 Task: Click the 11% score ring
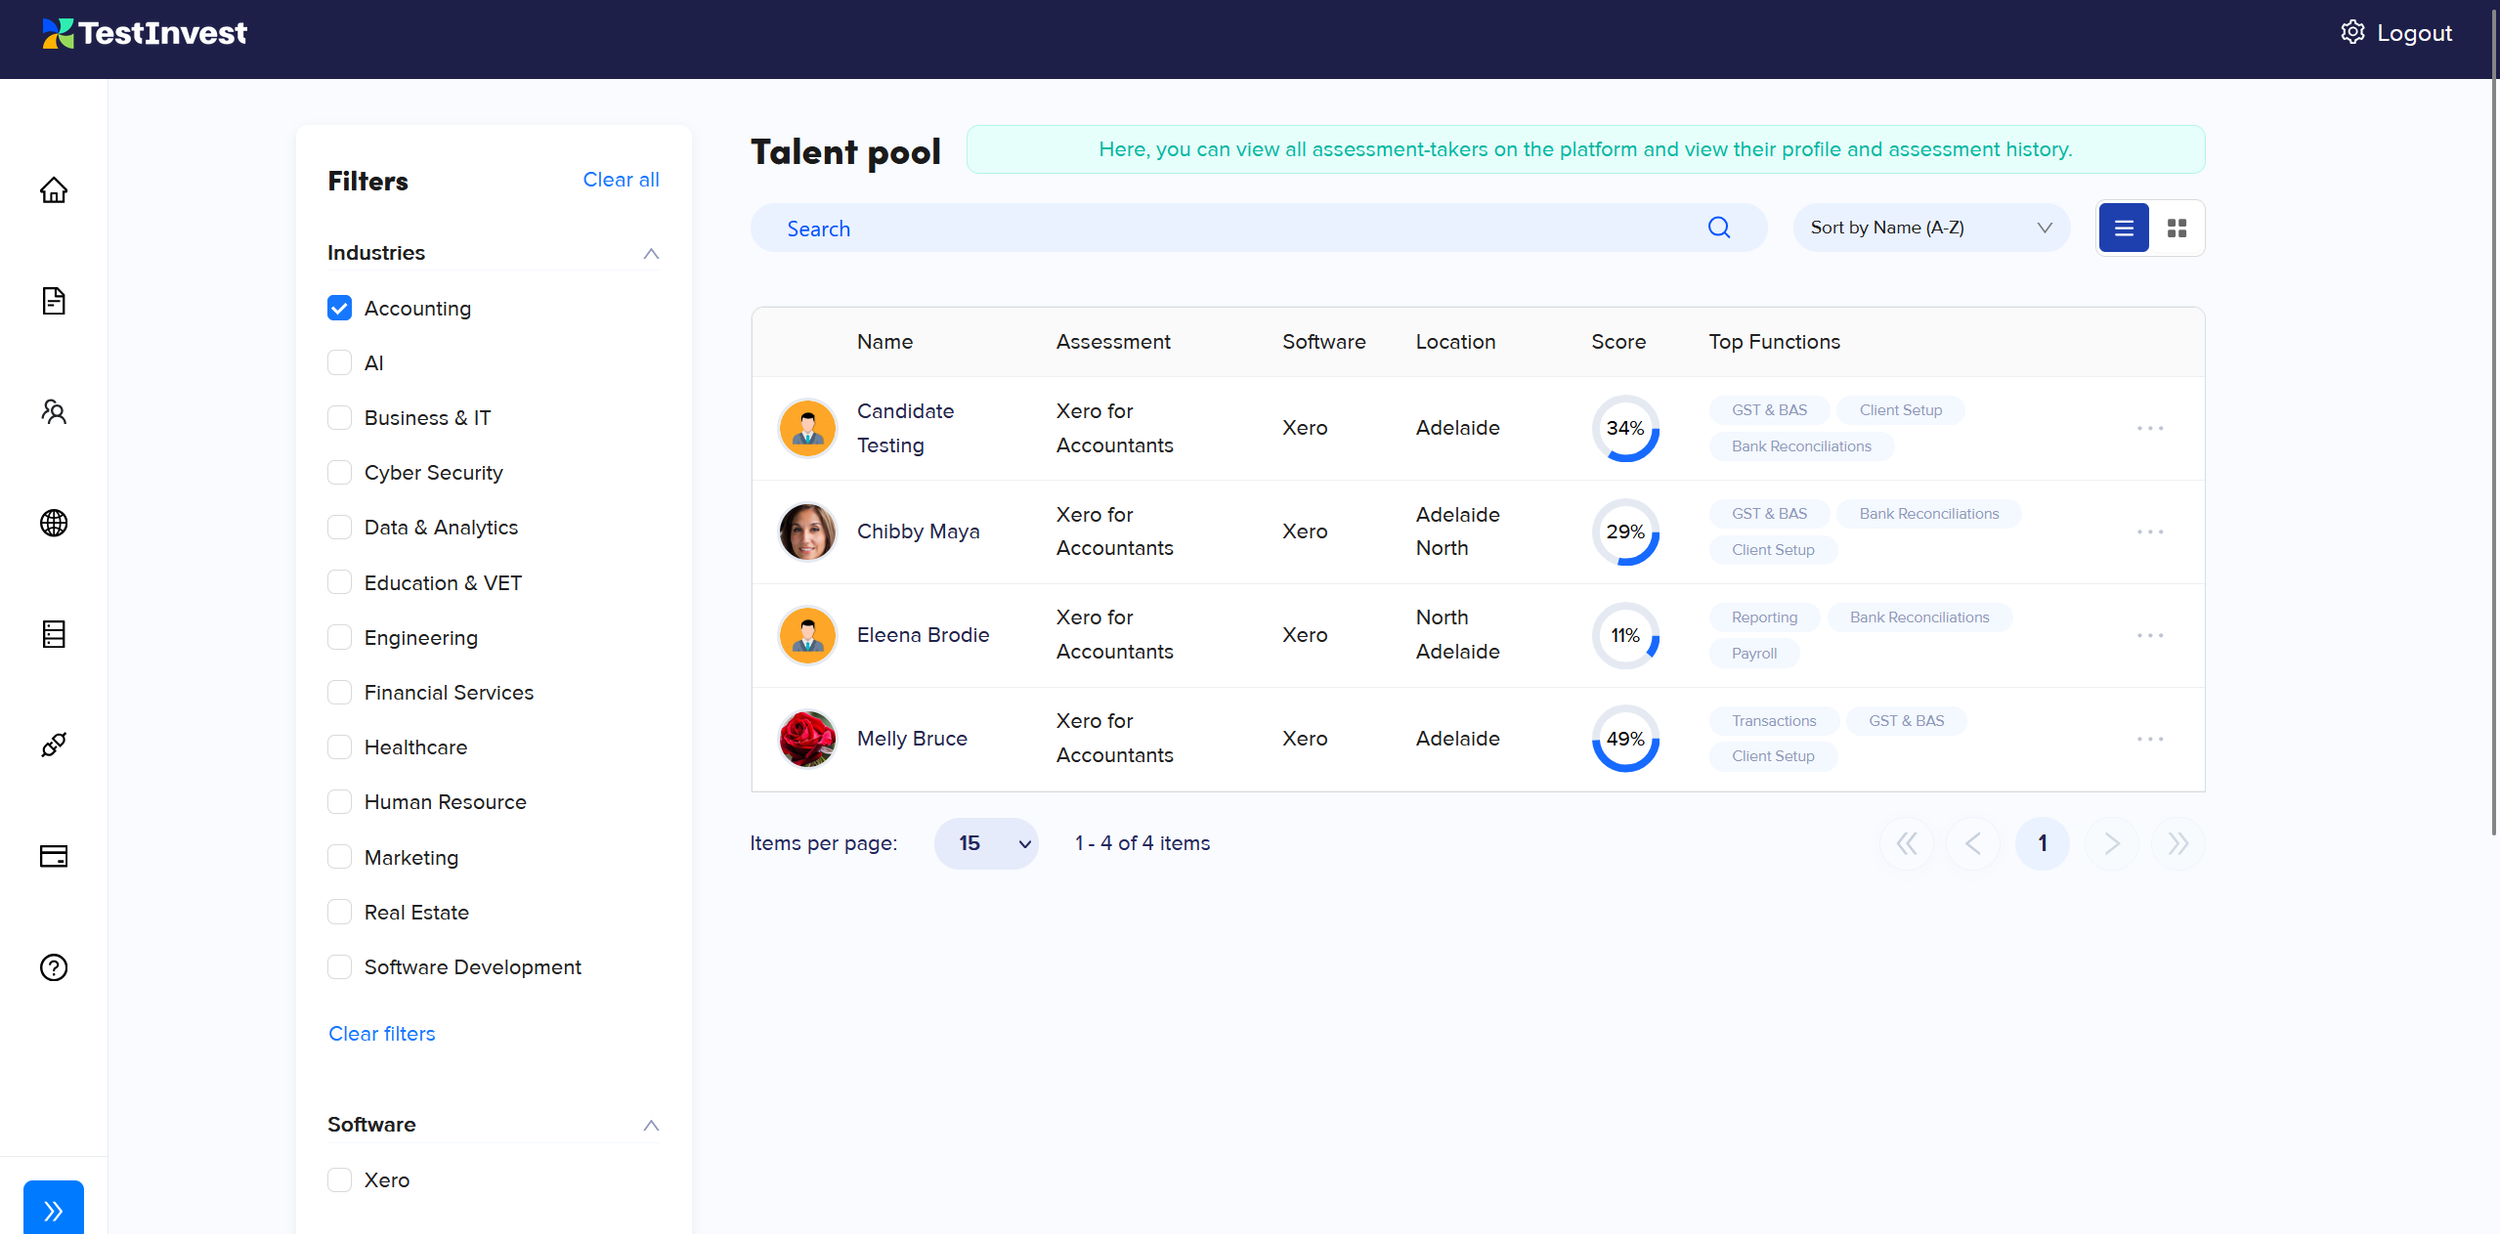click(1625, 635)
